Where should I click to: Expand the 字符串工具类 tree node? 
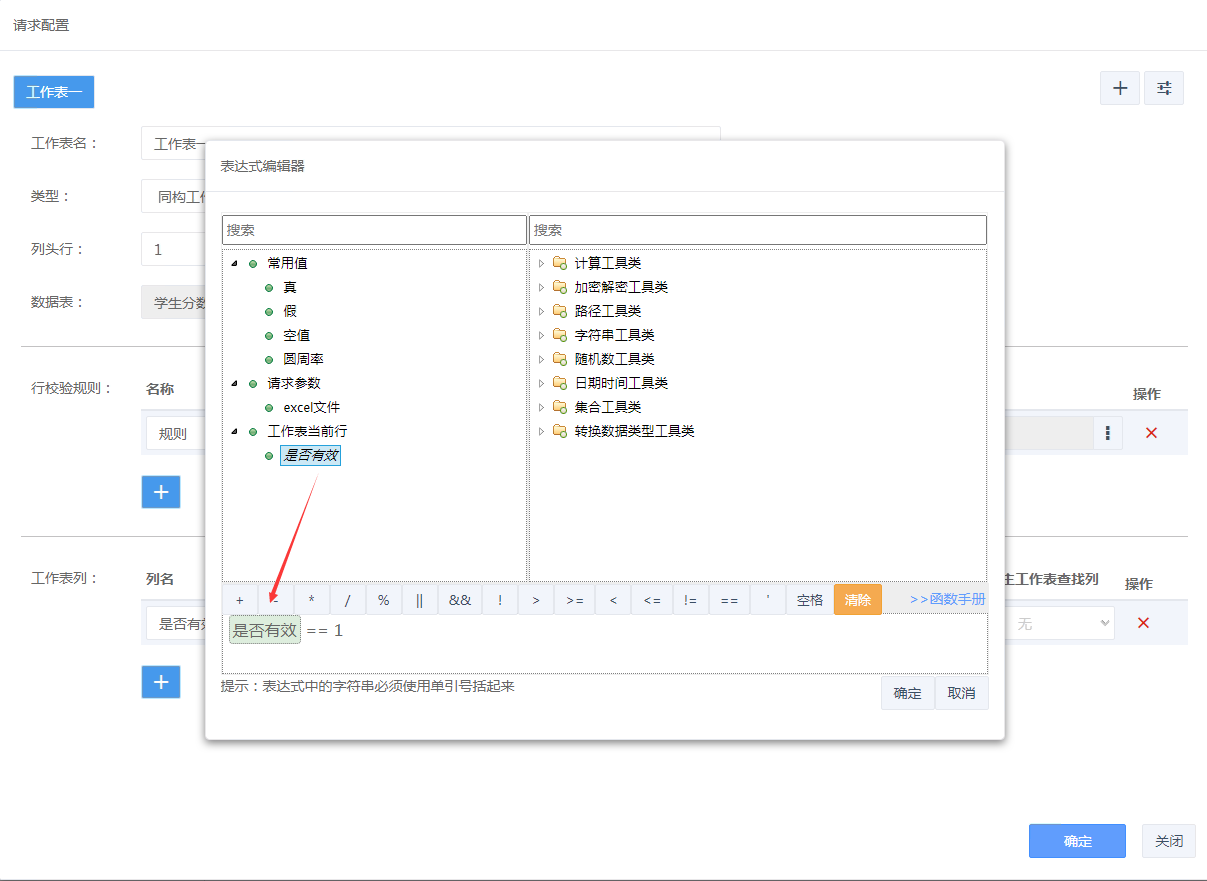(541, 335)
